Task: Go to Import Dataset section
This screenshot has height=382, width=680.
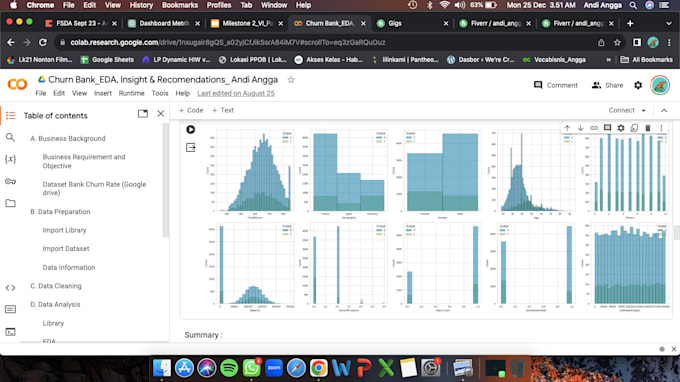Action: 66,248
